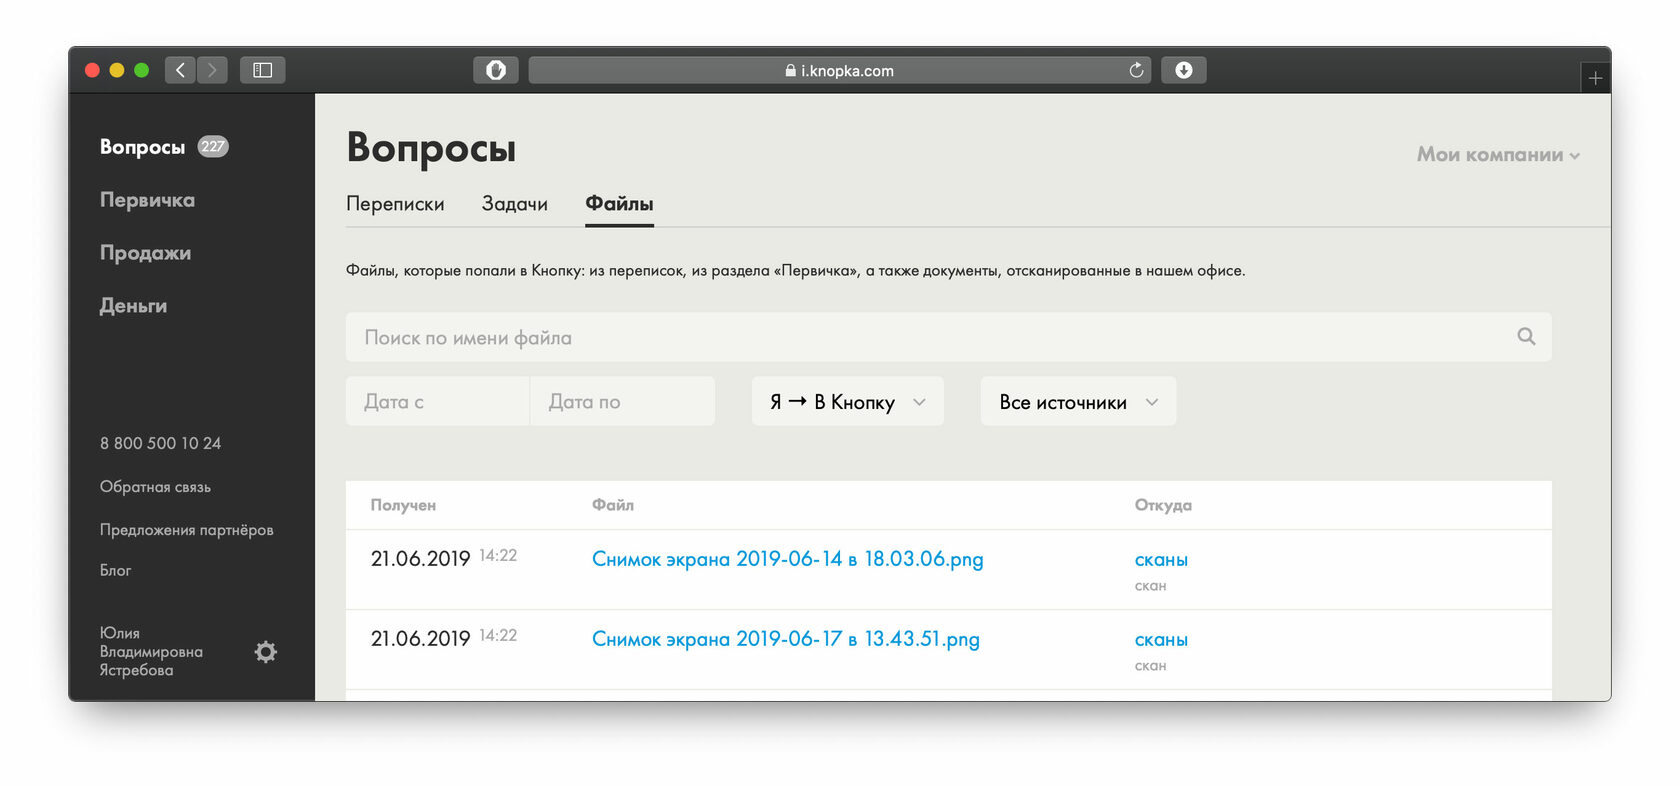Click the Дата с input field

point(437,402)
